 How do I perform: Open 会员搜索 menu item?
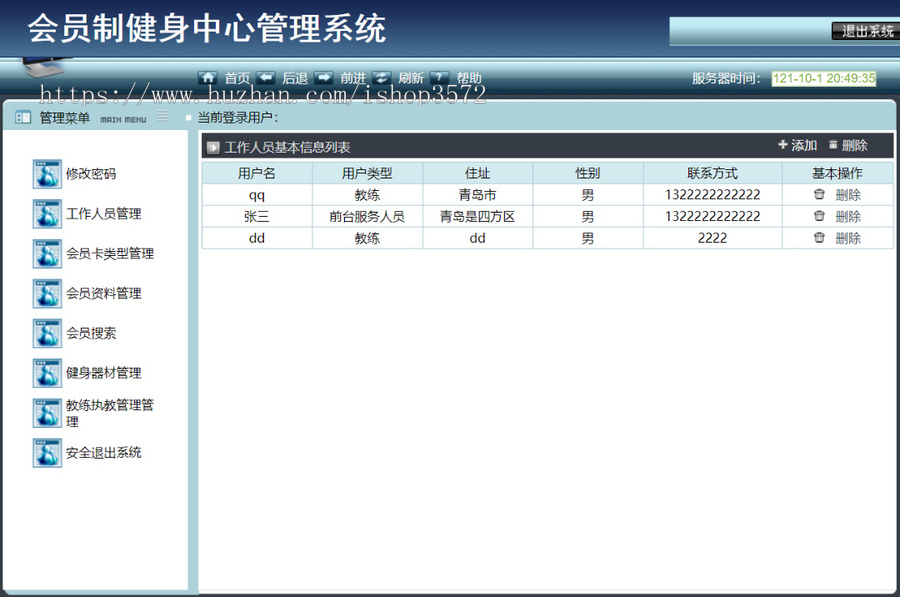click(91, 334)
